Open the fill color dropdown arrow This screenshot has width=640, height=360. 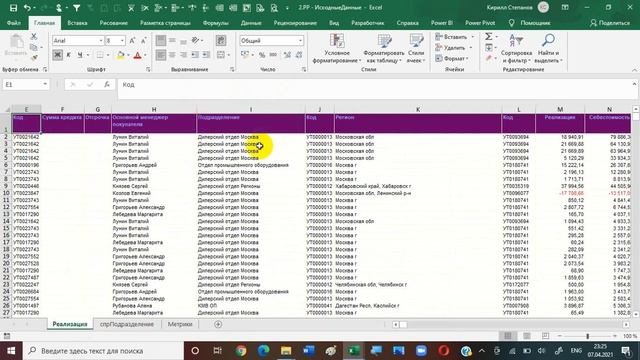tap(128, 55)
